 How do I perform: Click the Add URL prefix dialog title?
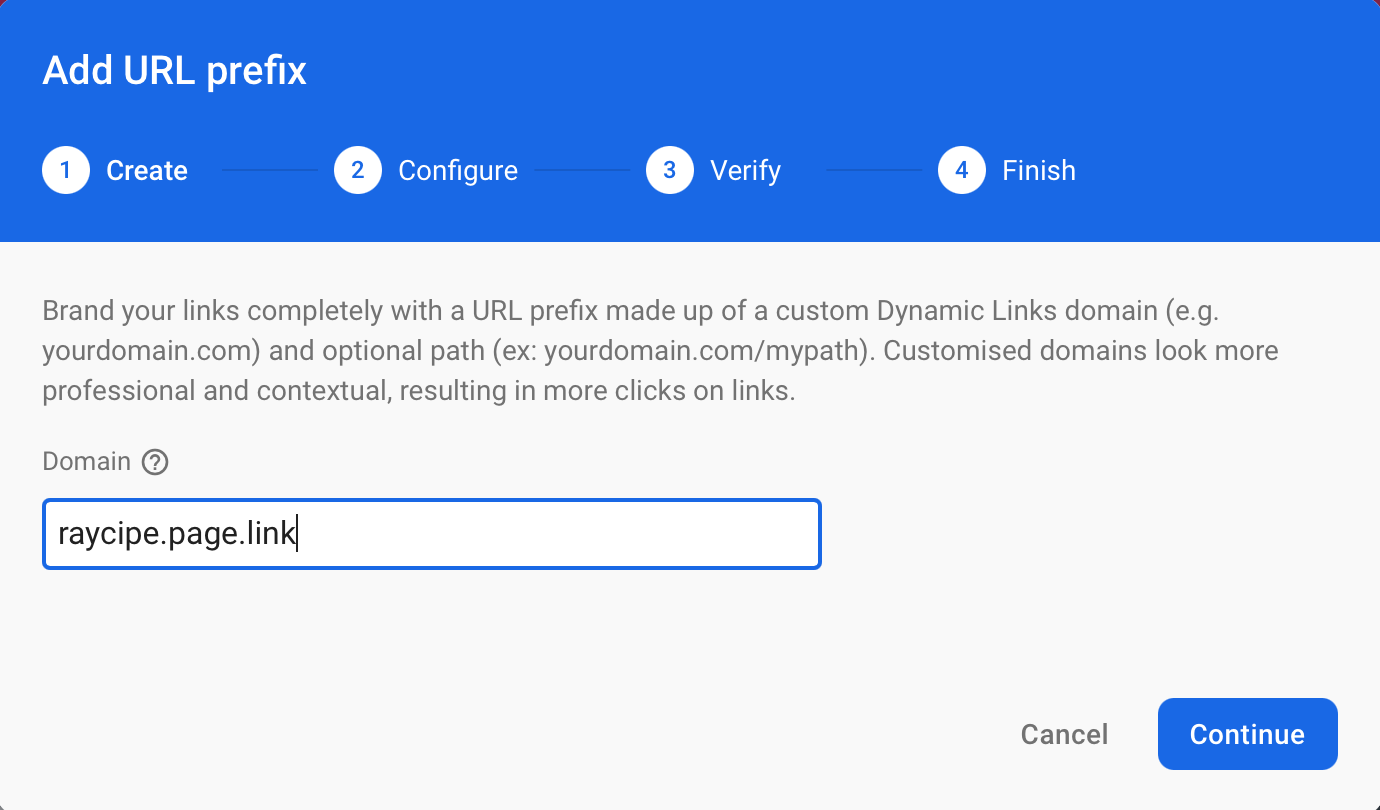(173, 70)
